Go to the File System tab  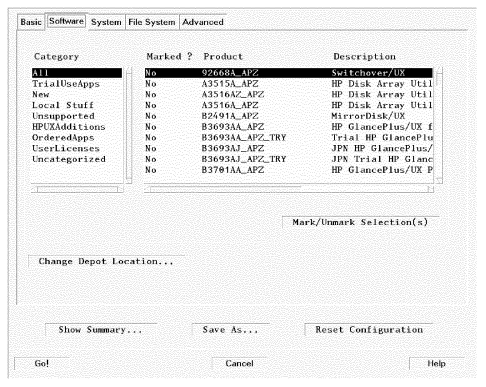[x=152, y=22]
